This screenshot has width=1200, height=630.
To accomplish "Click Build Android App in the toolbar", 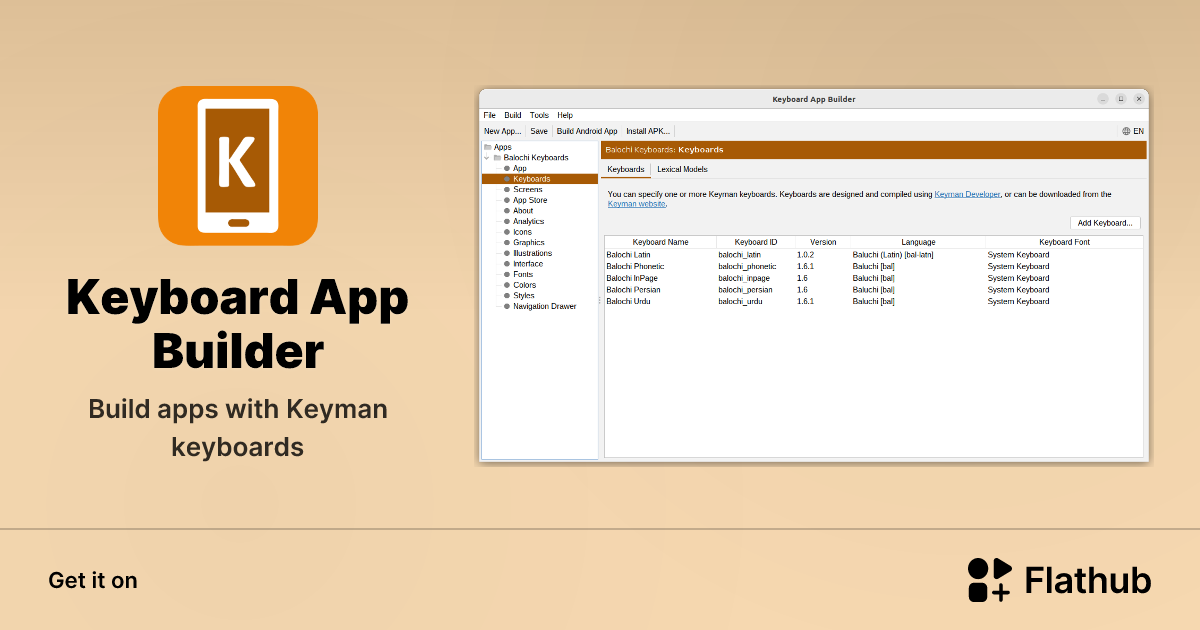I will click(x=587, y=130).
